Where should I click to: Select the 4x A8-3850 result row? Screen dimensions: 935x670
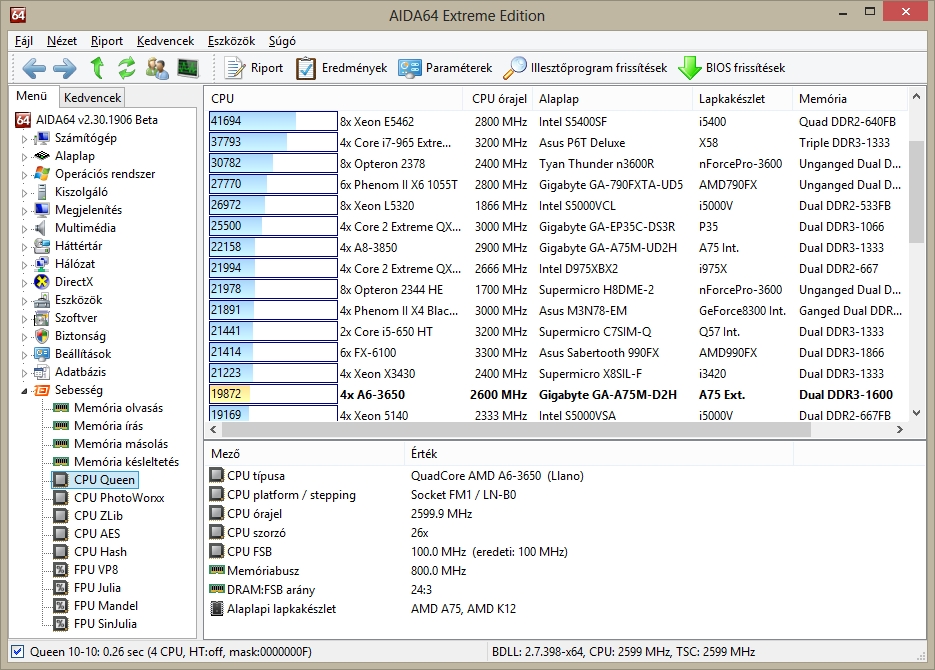click(x=557, y=247)
